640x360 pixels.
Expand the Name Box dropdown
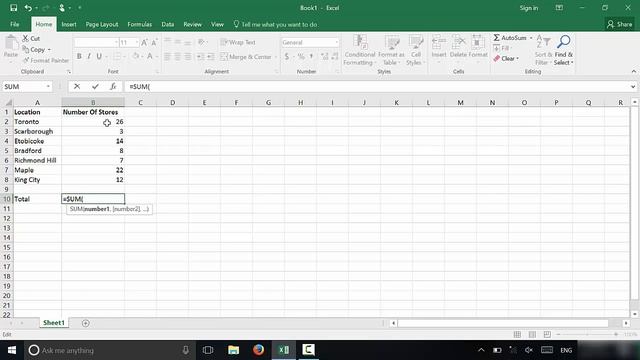click(x=48, y=87)
